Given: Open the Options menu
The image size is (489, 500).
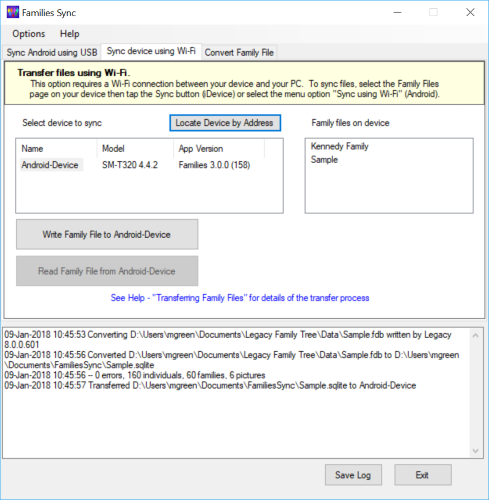Looking at the screenshot, I should click(29, 34).
